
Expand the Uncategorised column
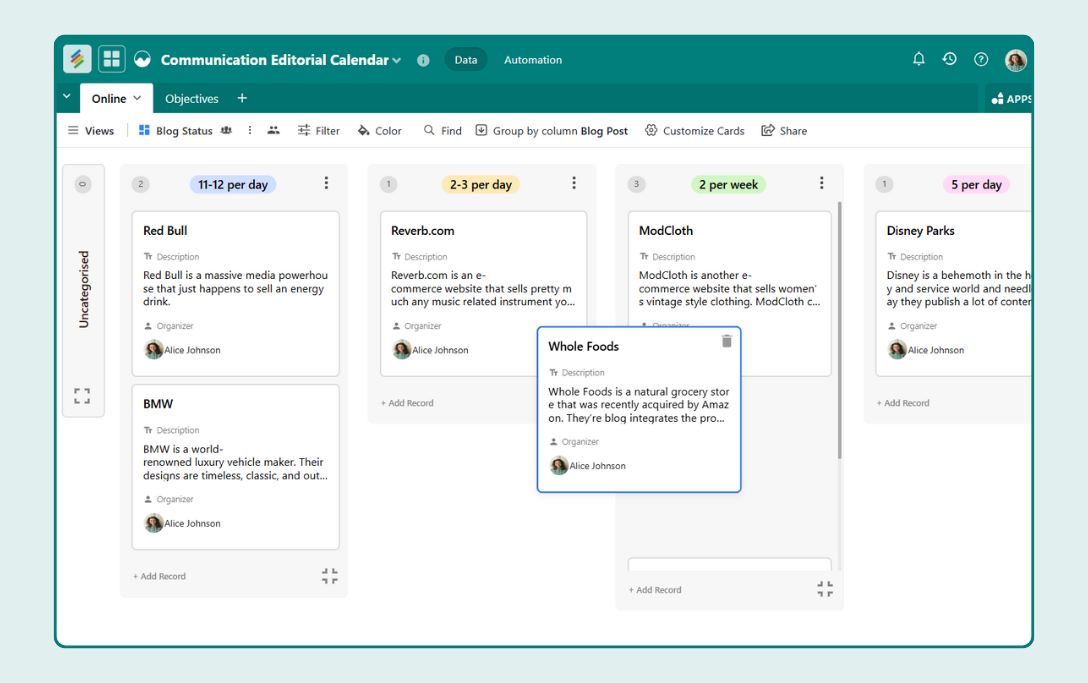click(82, 396)
